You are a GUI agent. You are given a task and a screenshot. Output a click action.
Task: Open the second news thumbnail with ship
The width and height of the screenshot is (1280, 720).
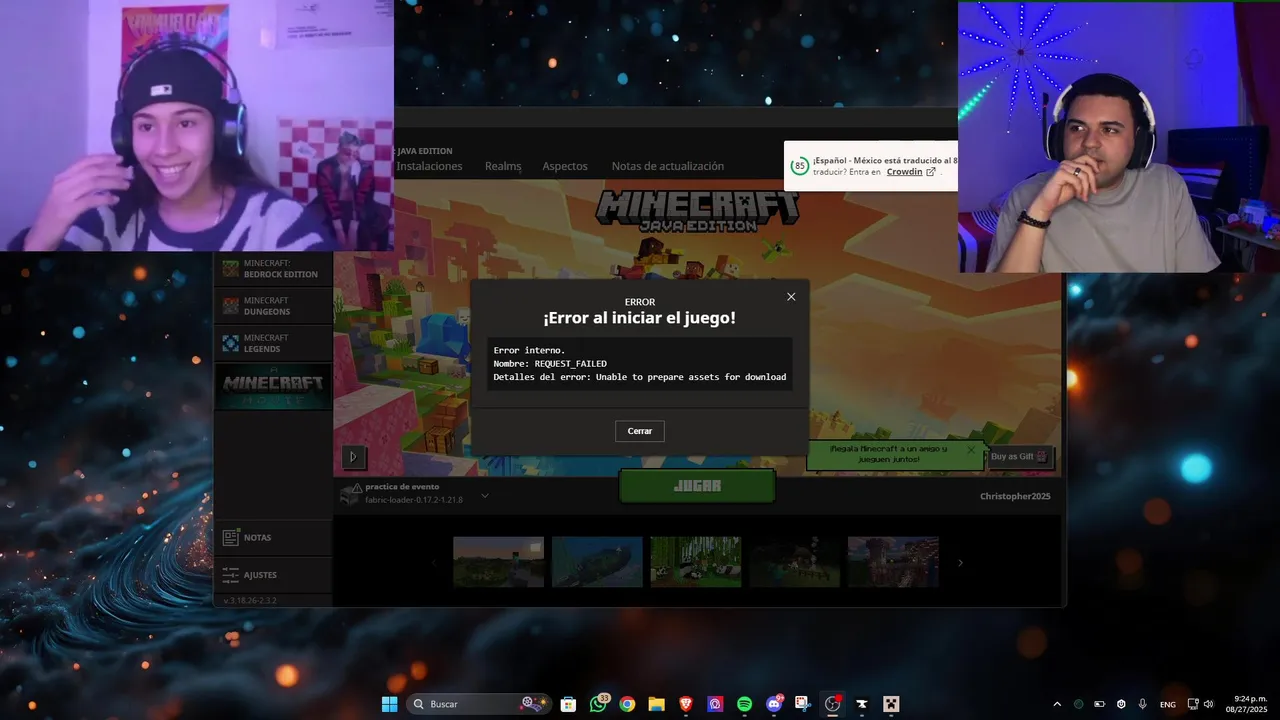(x=597, y=562)
